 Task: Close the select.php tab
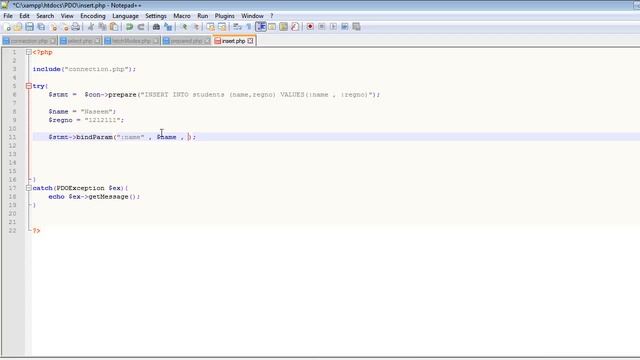pyautogui.click(x=97, y=41)
